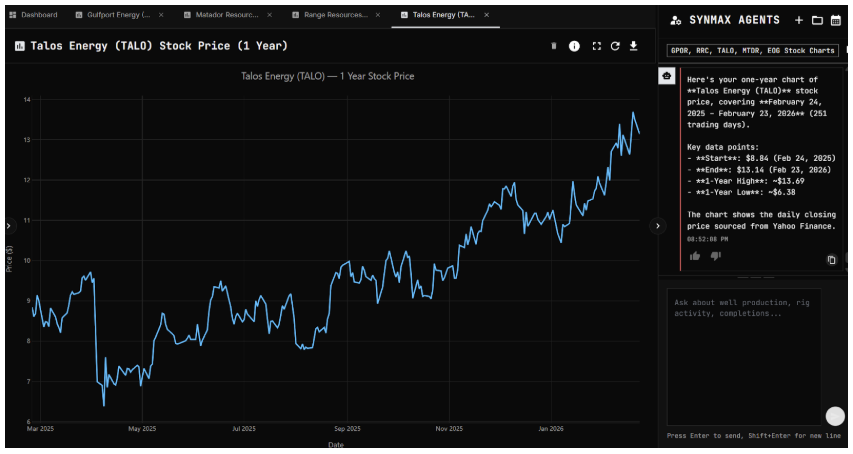Screen dimensions: 853x454
Task: Copy the agent's response to clipboard
Action: pyautogui.click(x=831, y=260)
